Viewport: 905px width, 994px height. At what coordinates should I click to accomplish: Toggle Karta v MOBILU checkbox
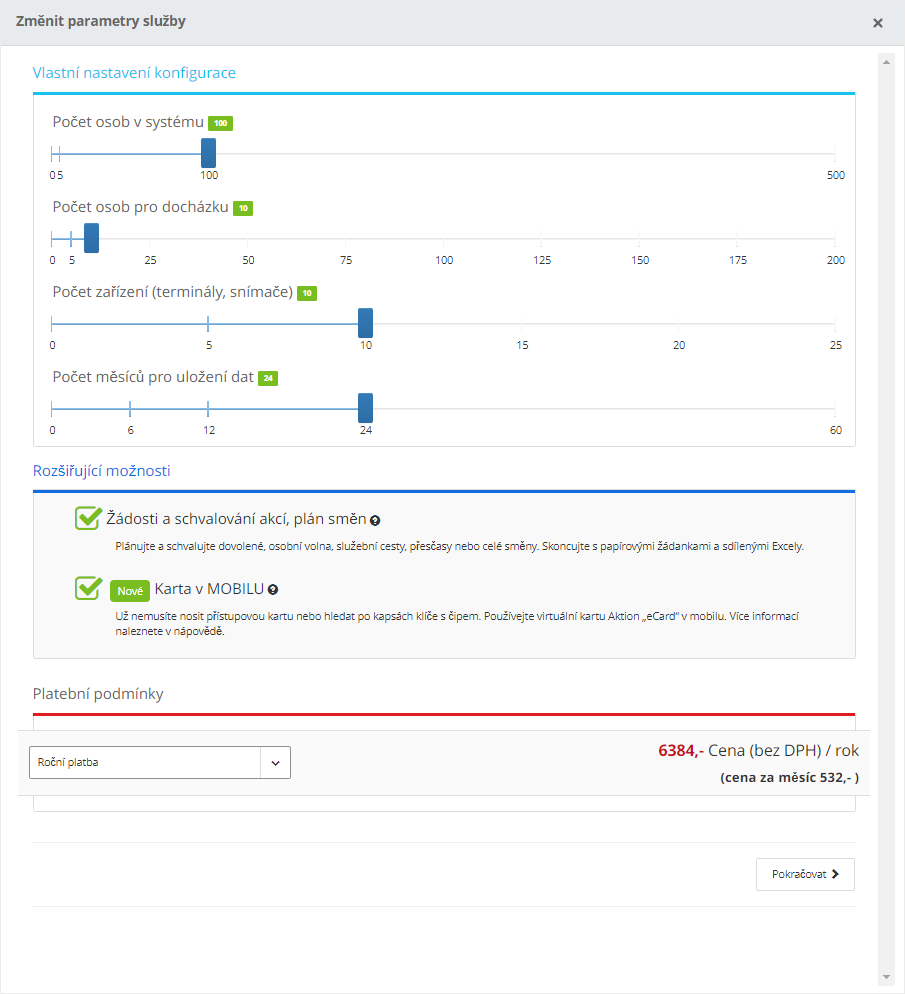pos(88,588)
